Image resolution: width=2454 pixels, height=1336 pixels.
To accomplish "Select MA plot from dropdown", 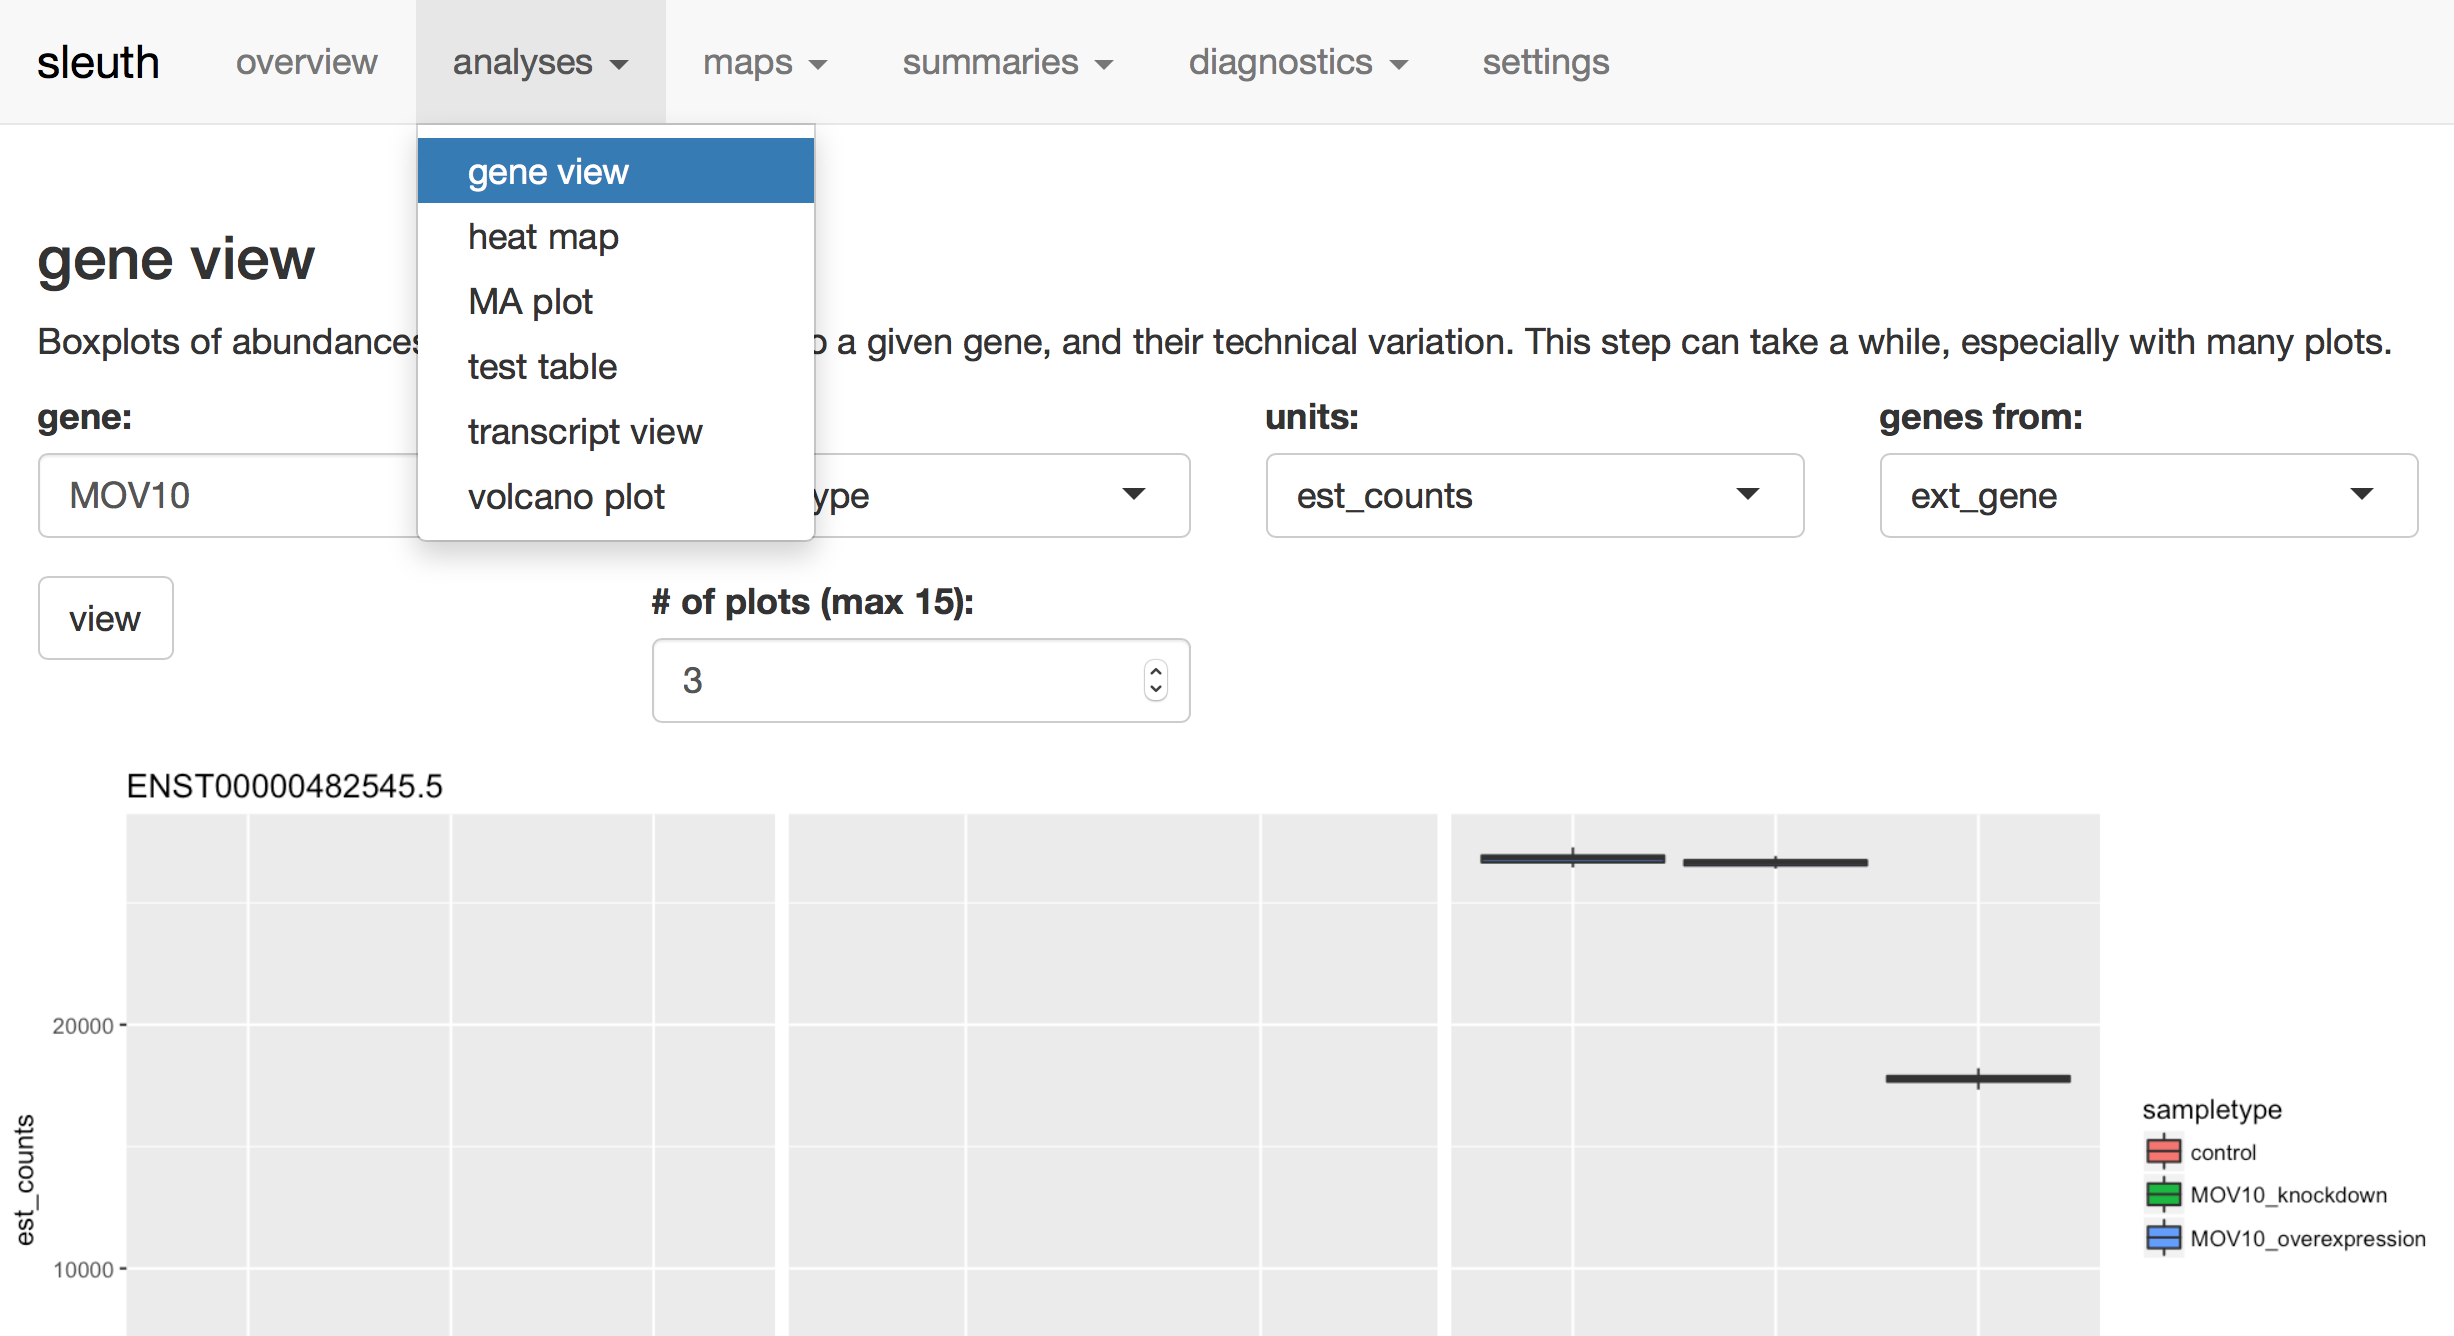I will click(x=530, y=301).
